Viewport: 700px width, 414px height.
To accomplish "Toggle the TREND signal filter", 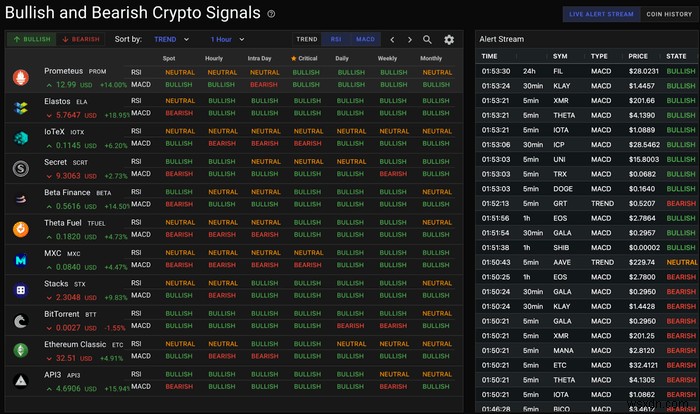I will click(x=307, y=39).
